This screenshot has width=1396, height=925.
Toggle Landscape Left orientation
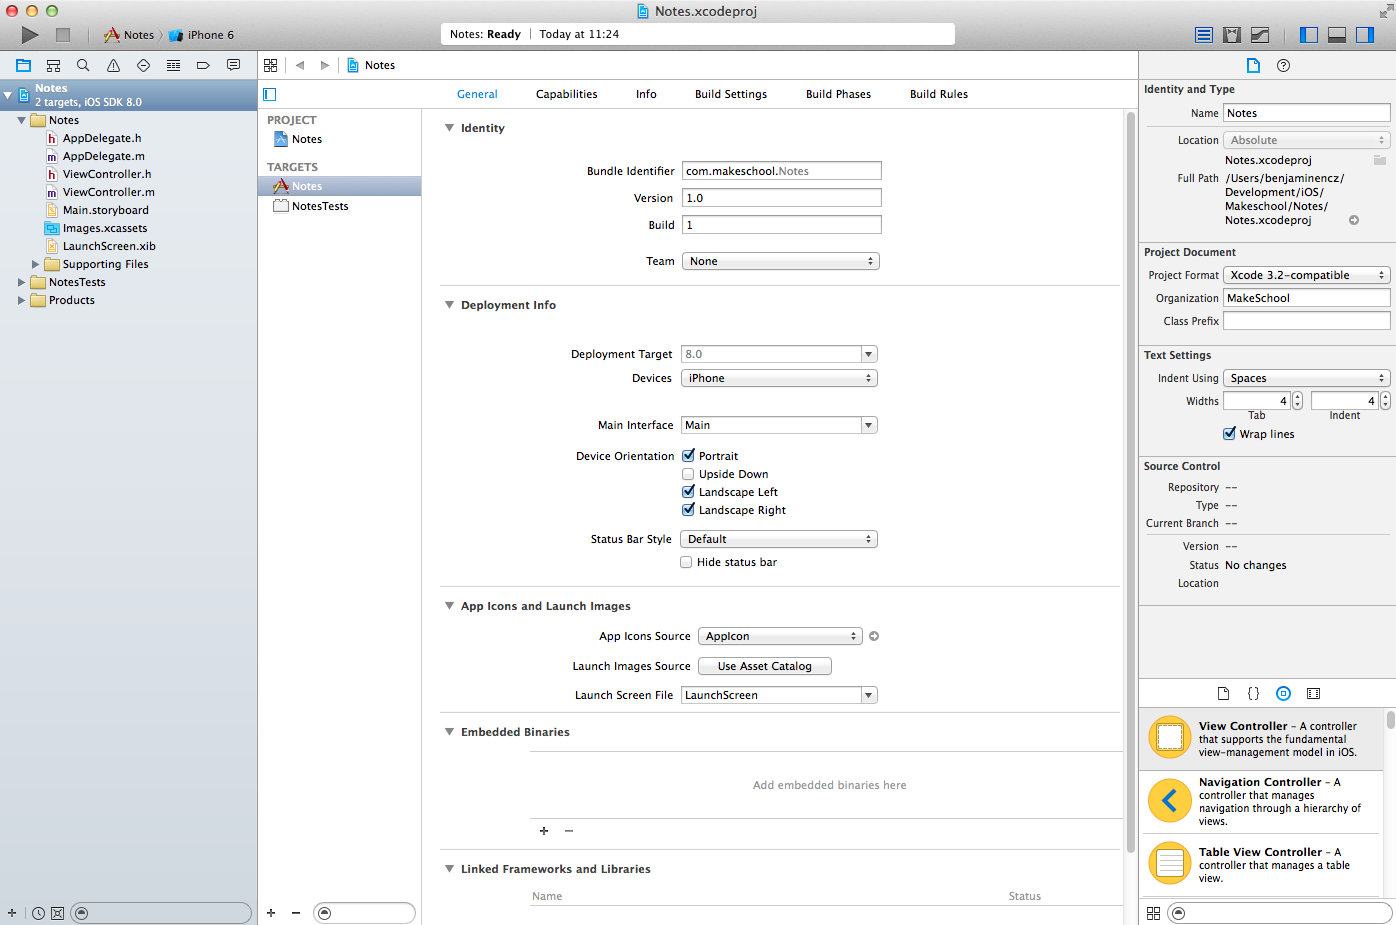tap(688, 492)
